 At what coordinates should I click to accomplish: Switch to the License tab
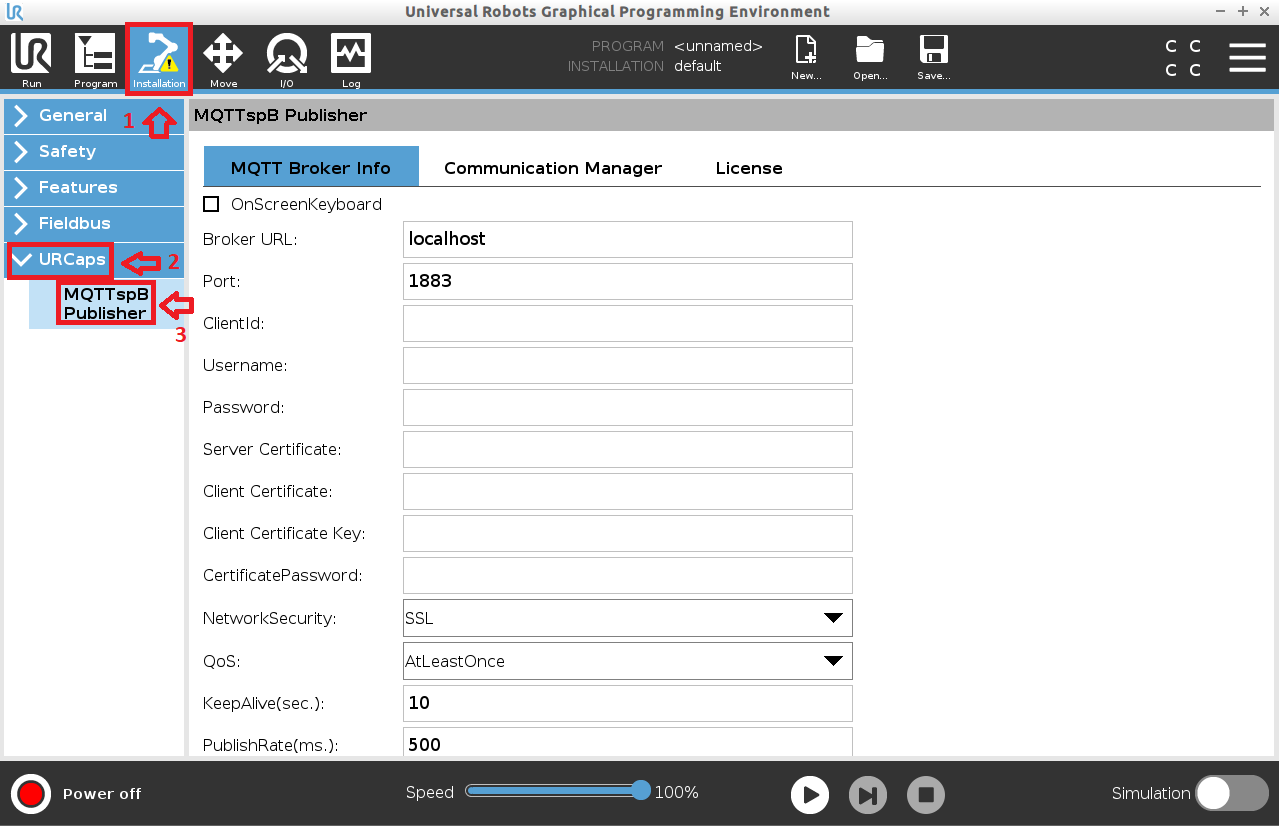(749, 168)
